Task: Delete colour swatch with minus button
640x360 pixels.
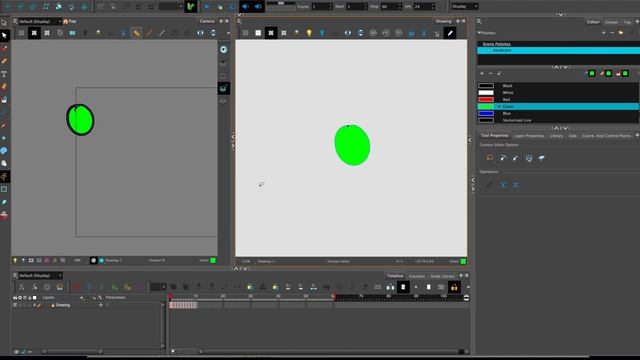Action: pyautogui.click(x=490, y=73)
